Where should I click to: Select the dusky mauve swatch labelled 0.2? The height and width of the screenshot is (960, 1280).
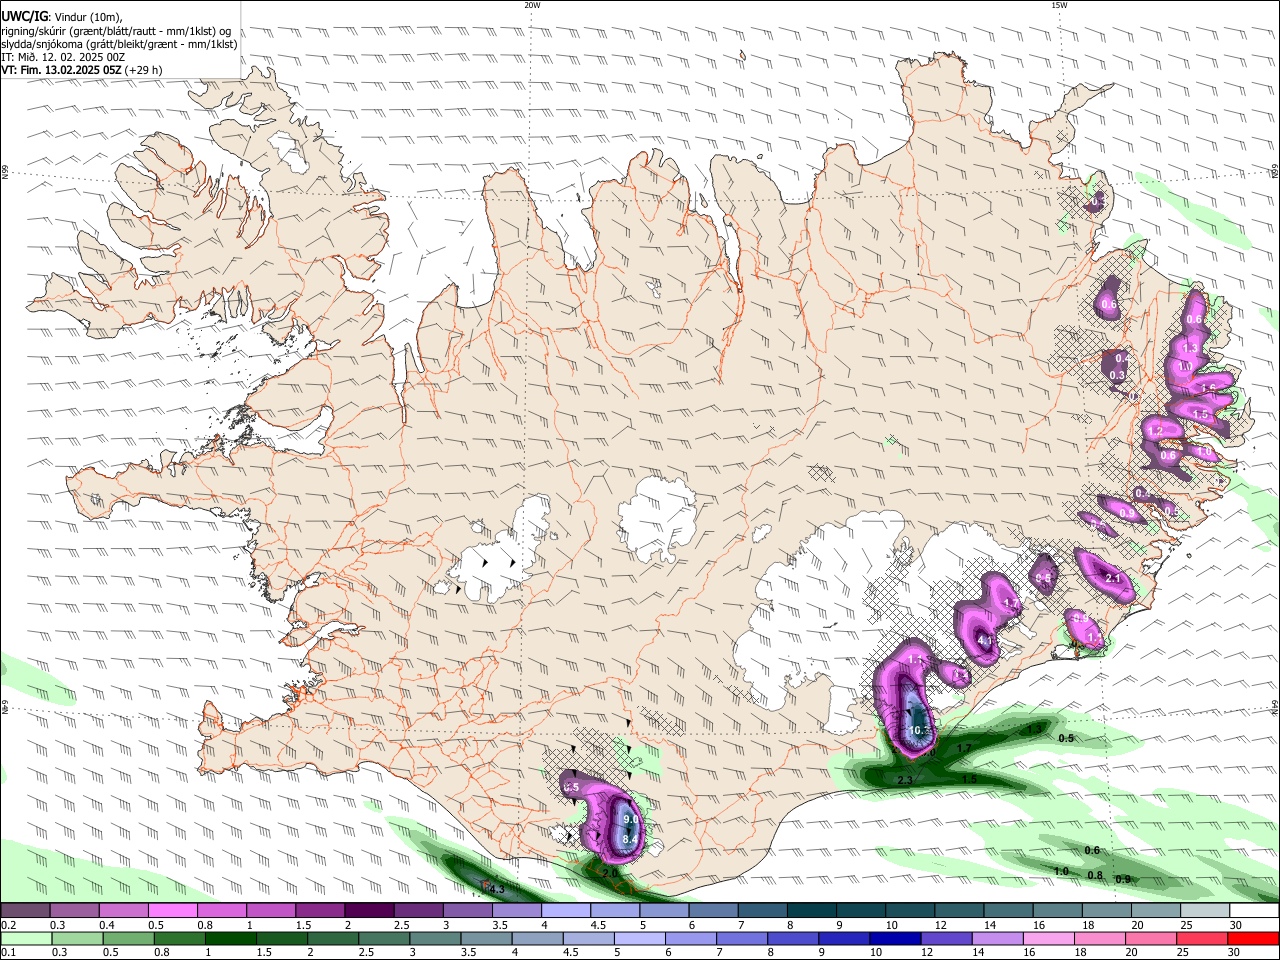coord(24,910)
